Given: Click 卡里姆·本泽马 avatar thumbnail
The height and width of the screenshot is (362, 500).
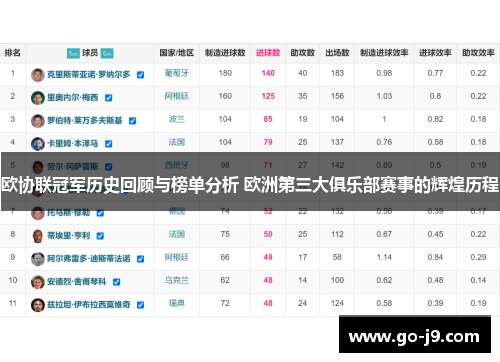Looking at the screenshot, I should click(x=38, y=144).
